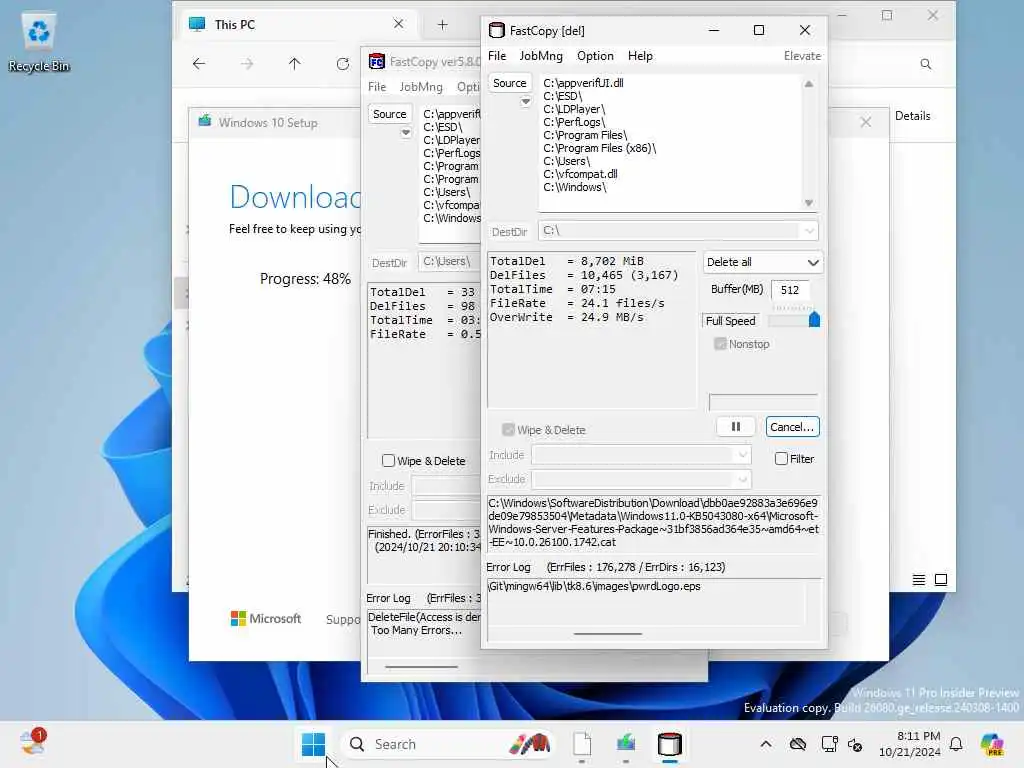Open File menu in FastCopy [del]
This screenshot has height=768, width=1024.
click(497, 56)
